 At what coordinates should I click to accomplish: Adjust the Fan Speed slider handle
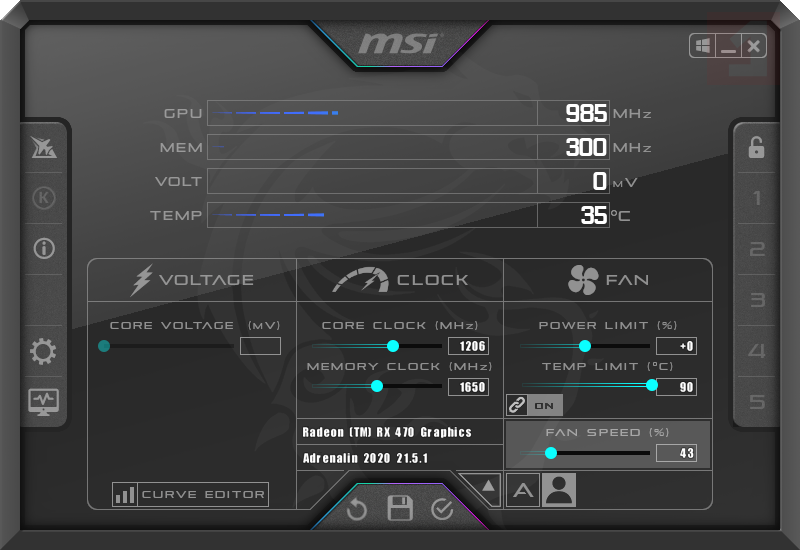coord(551,453)
